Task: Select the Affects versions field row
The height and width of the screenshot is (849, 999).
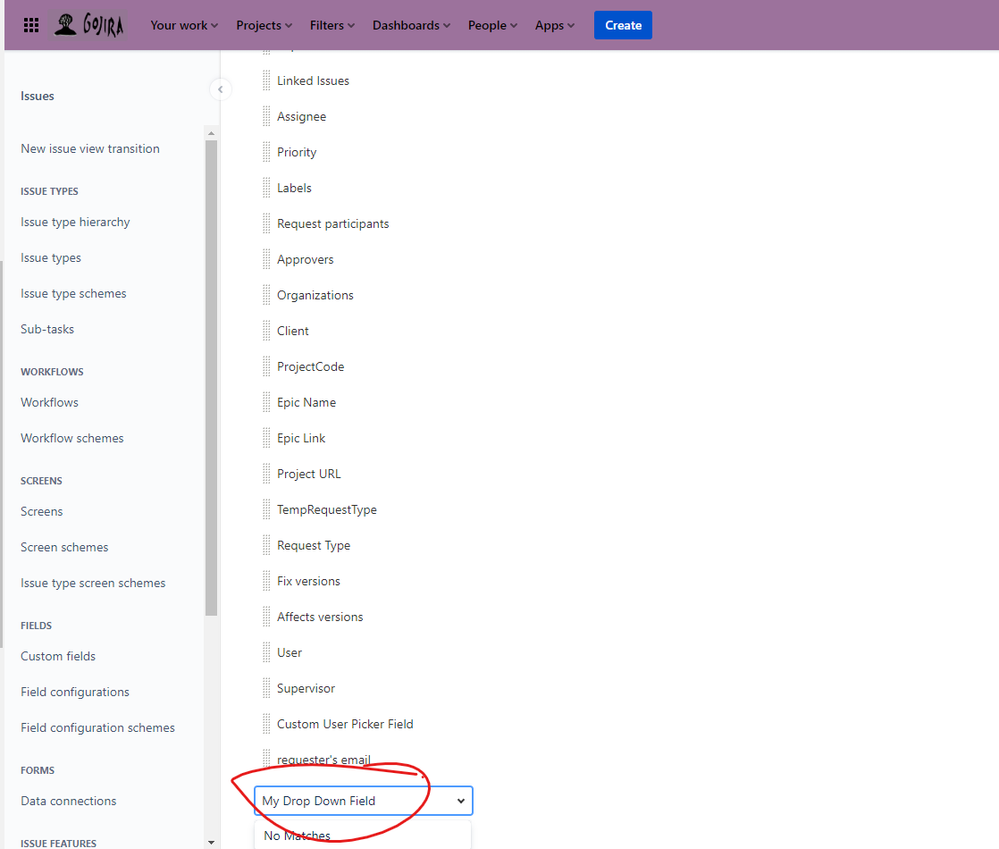Action: [x=320, y=617]
